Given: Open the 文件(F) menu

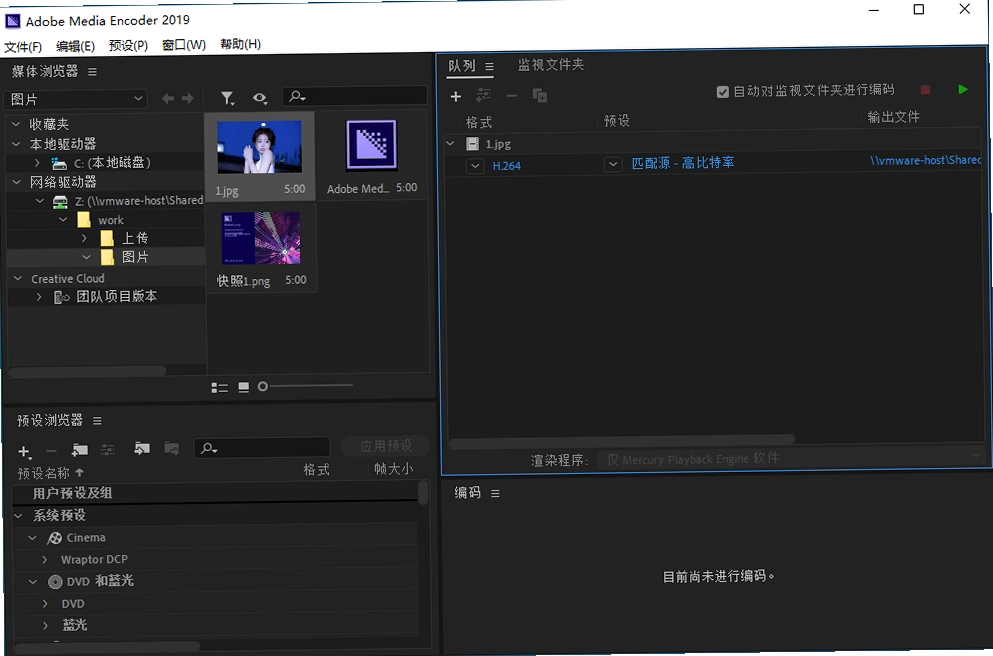Looking at the screenshot, I should coord(23,47).
